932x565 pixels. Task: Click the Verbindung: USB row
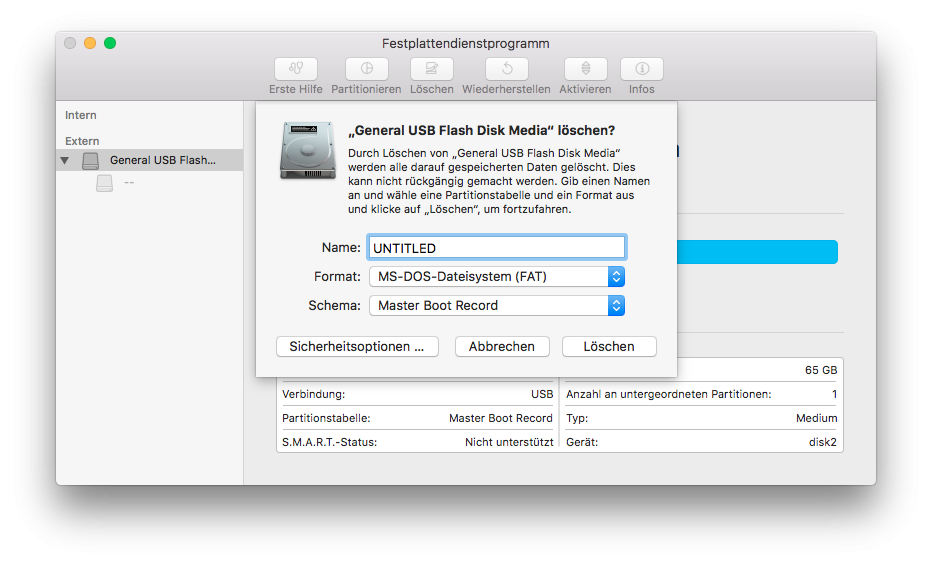click(417, 394)
